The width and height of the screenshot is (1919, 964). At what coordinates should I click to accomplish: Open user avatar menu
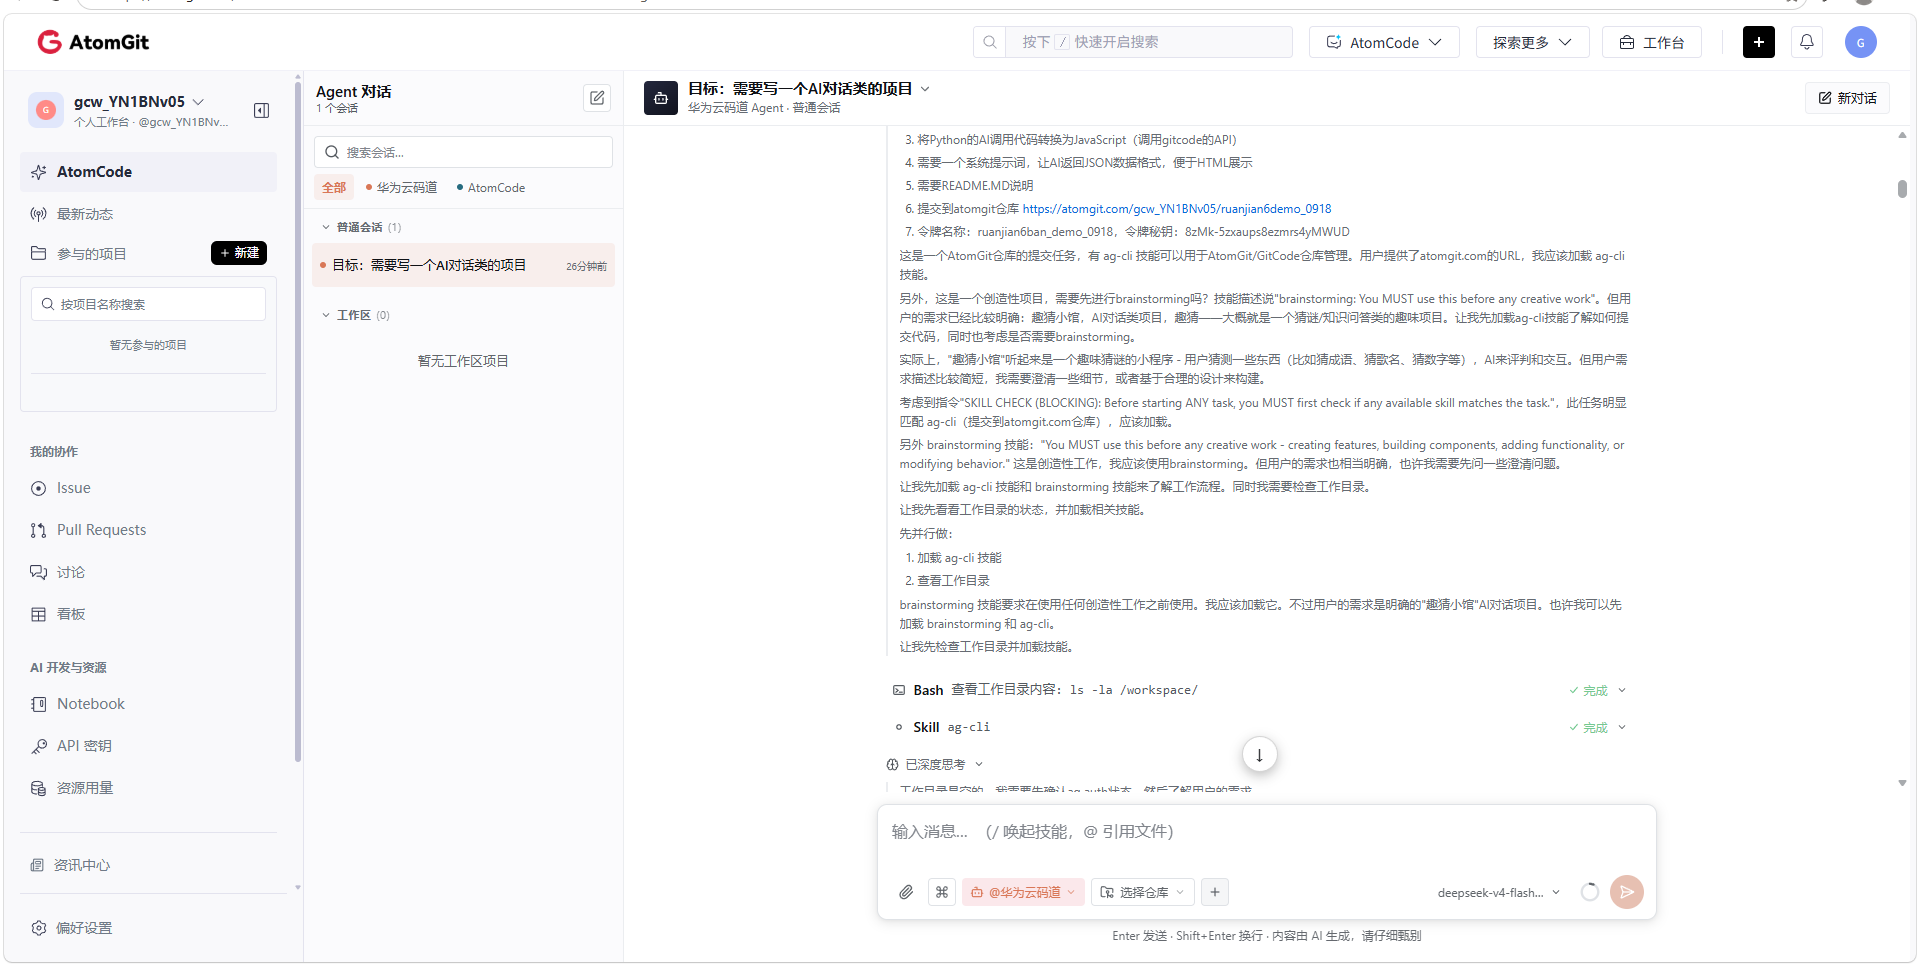pos(1860,42)
